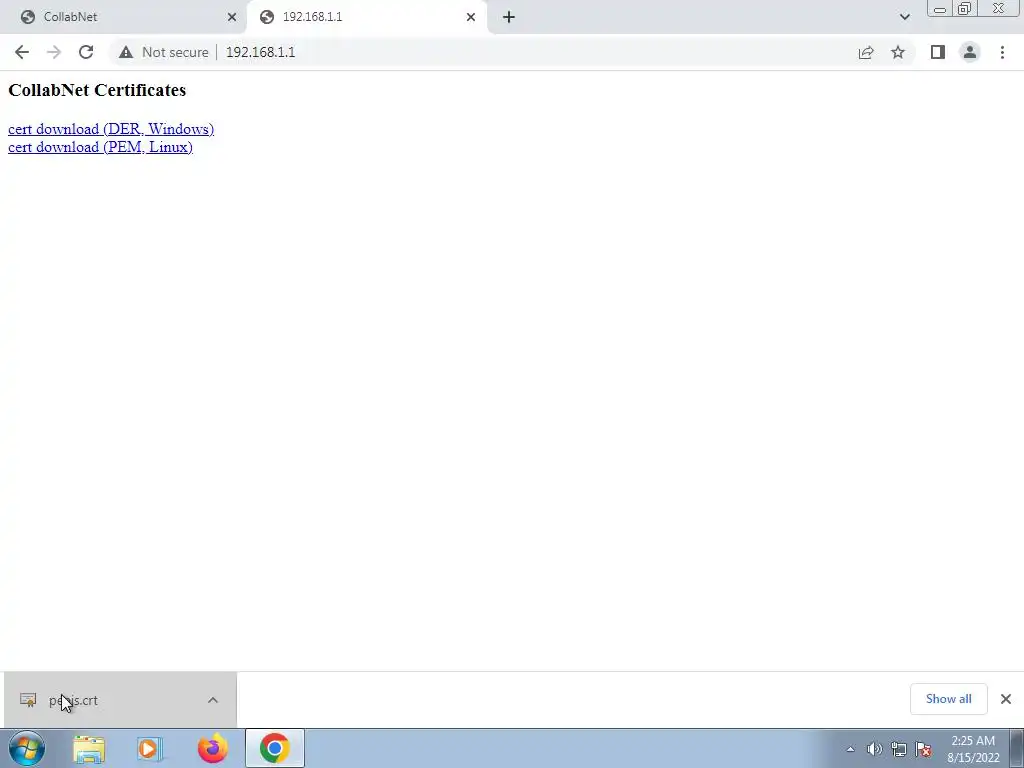This screenshot has width=1024, height=768.
Task: Reload the 192.168.1.1 page
Action: 86,52
